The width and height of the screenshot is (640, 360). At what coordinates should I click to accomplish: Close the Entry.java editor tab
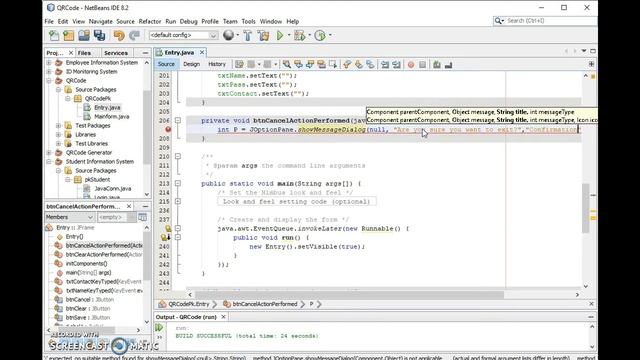click(202, 53)
